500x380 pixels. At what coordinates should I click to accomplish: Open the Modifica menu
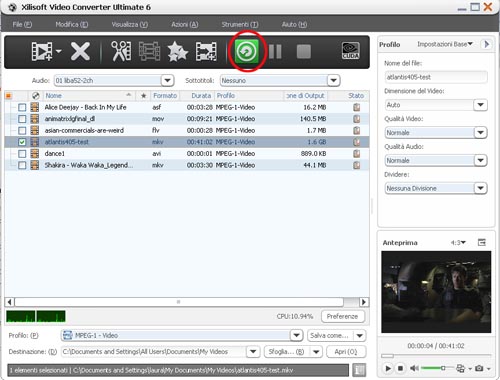point(72,24)
